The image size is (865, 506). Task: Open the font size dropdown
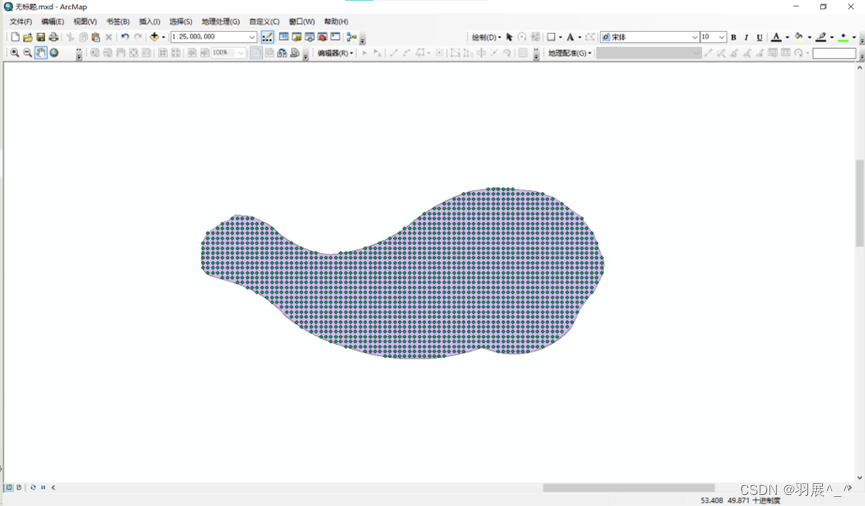(722, 37)
